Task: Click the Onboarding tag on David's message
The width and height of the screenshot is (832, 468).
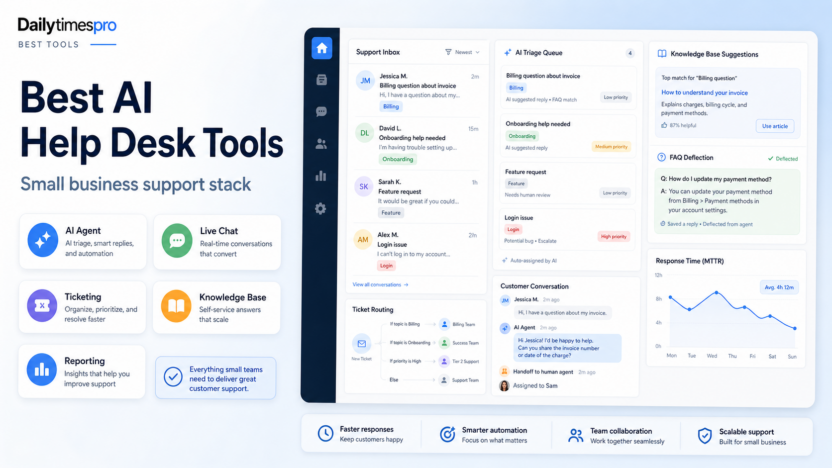Action: point(397,159)
